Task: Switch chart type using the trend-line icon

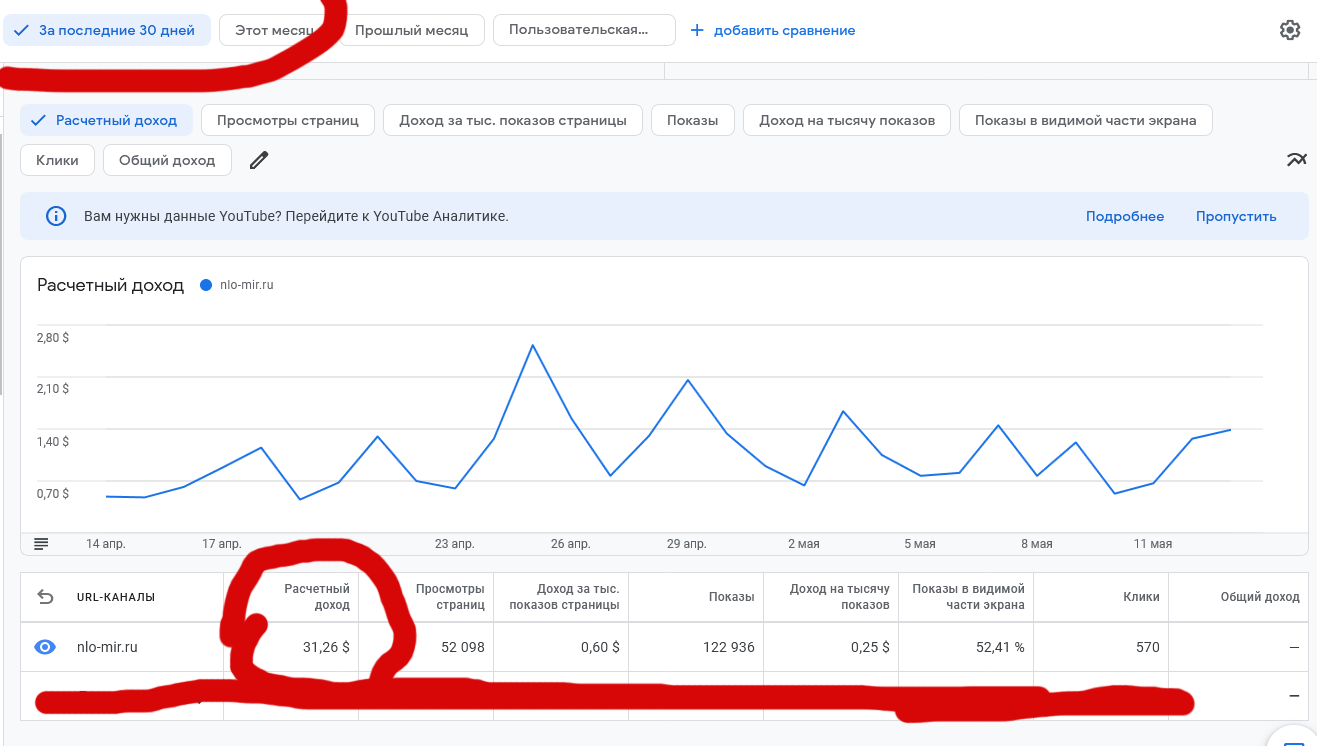Action: tap(1297, 160)
